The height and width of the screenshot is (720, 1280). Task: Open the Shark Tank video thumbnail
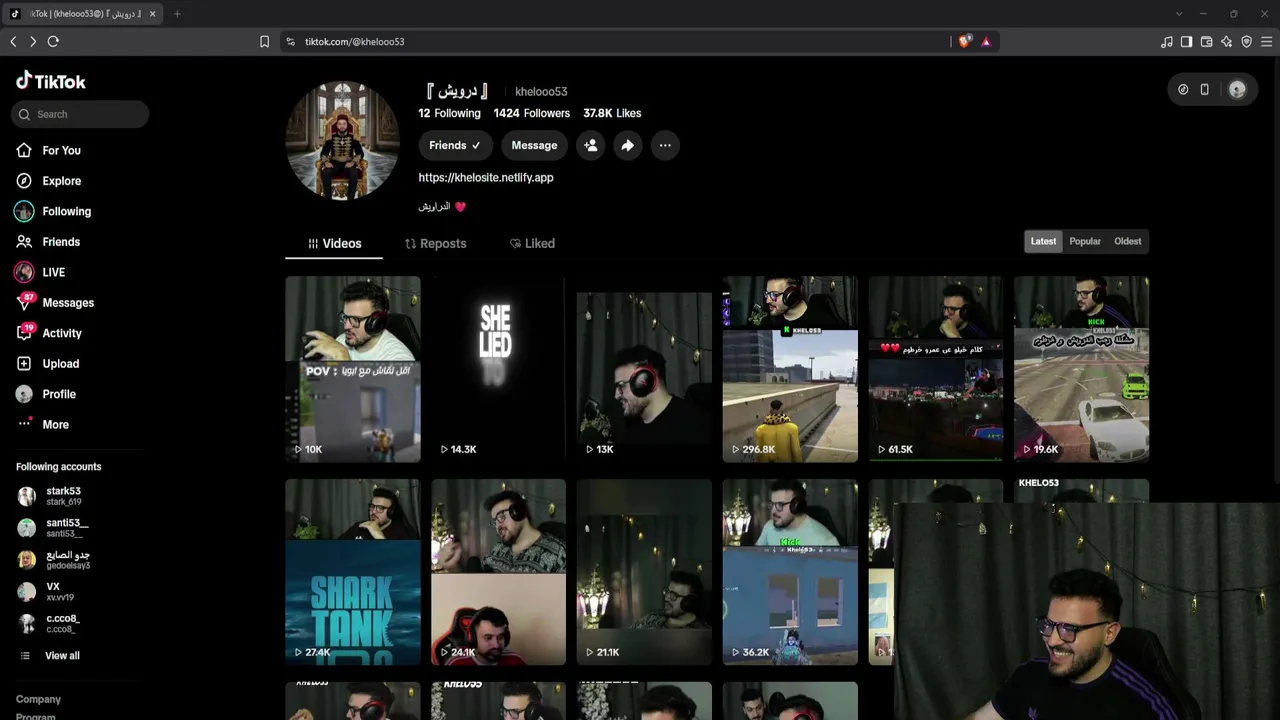click(353, 572)
